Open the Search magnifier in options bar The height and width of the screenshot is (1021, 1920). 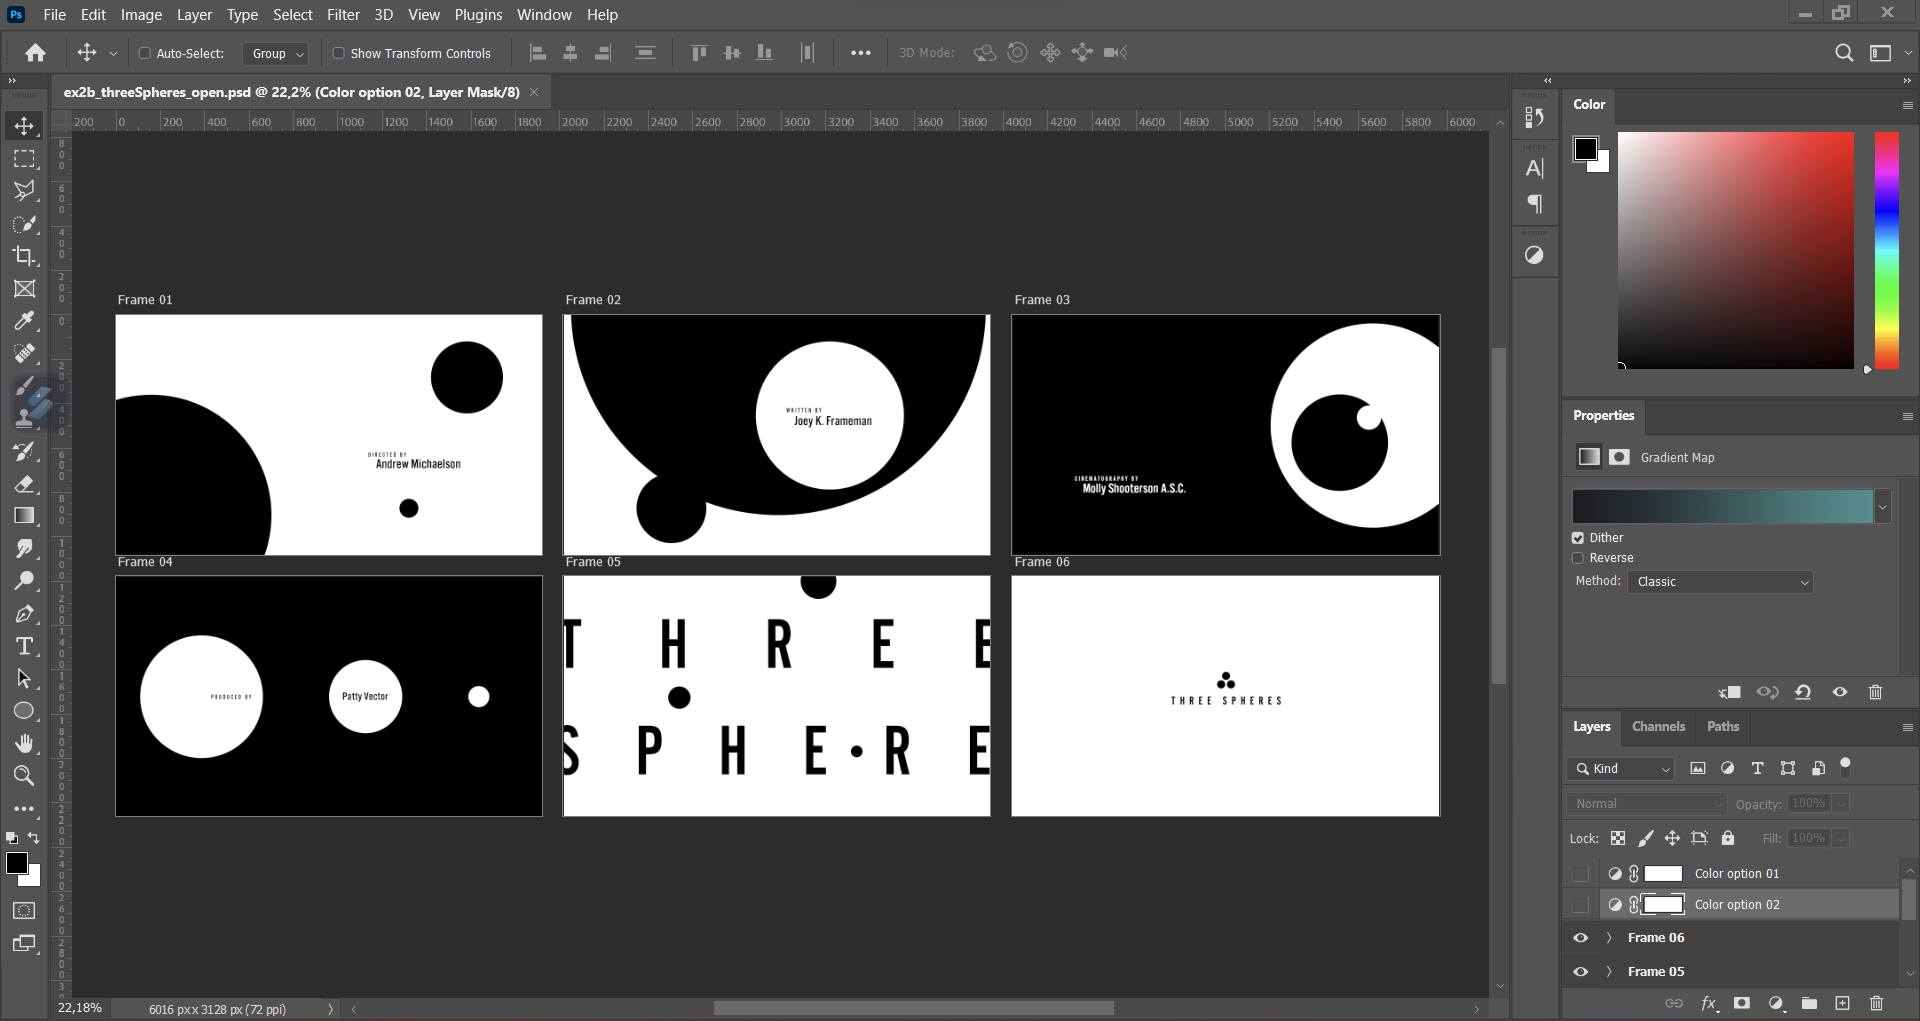pyautogui.click(x=1844, y=53)
